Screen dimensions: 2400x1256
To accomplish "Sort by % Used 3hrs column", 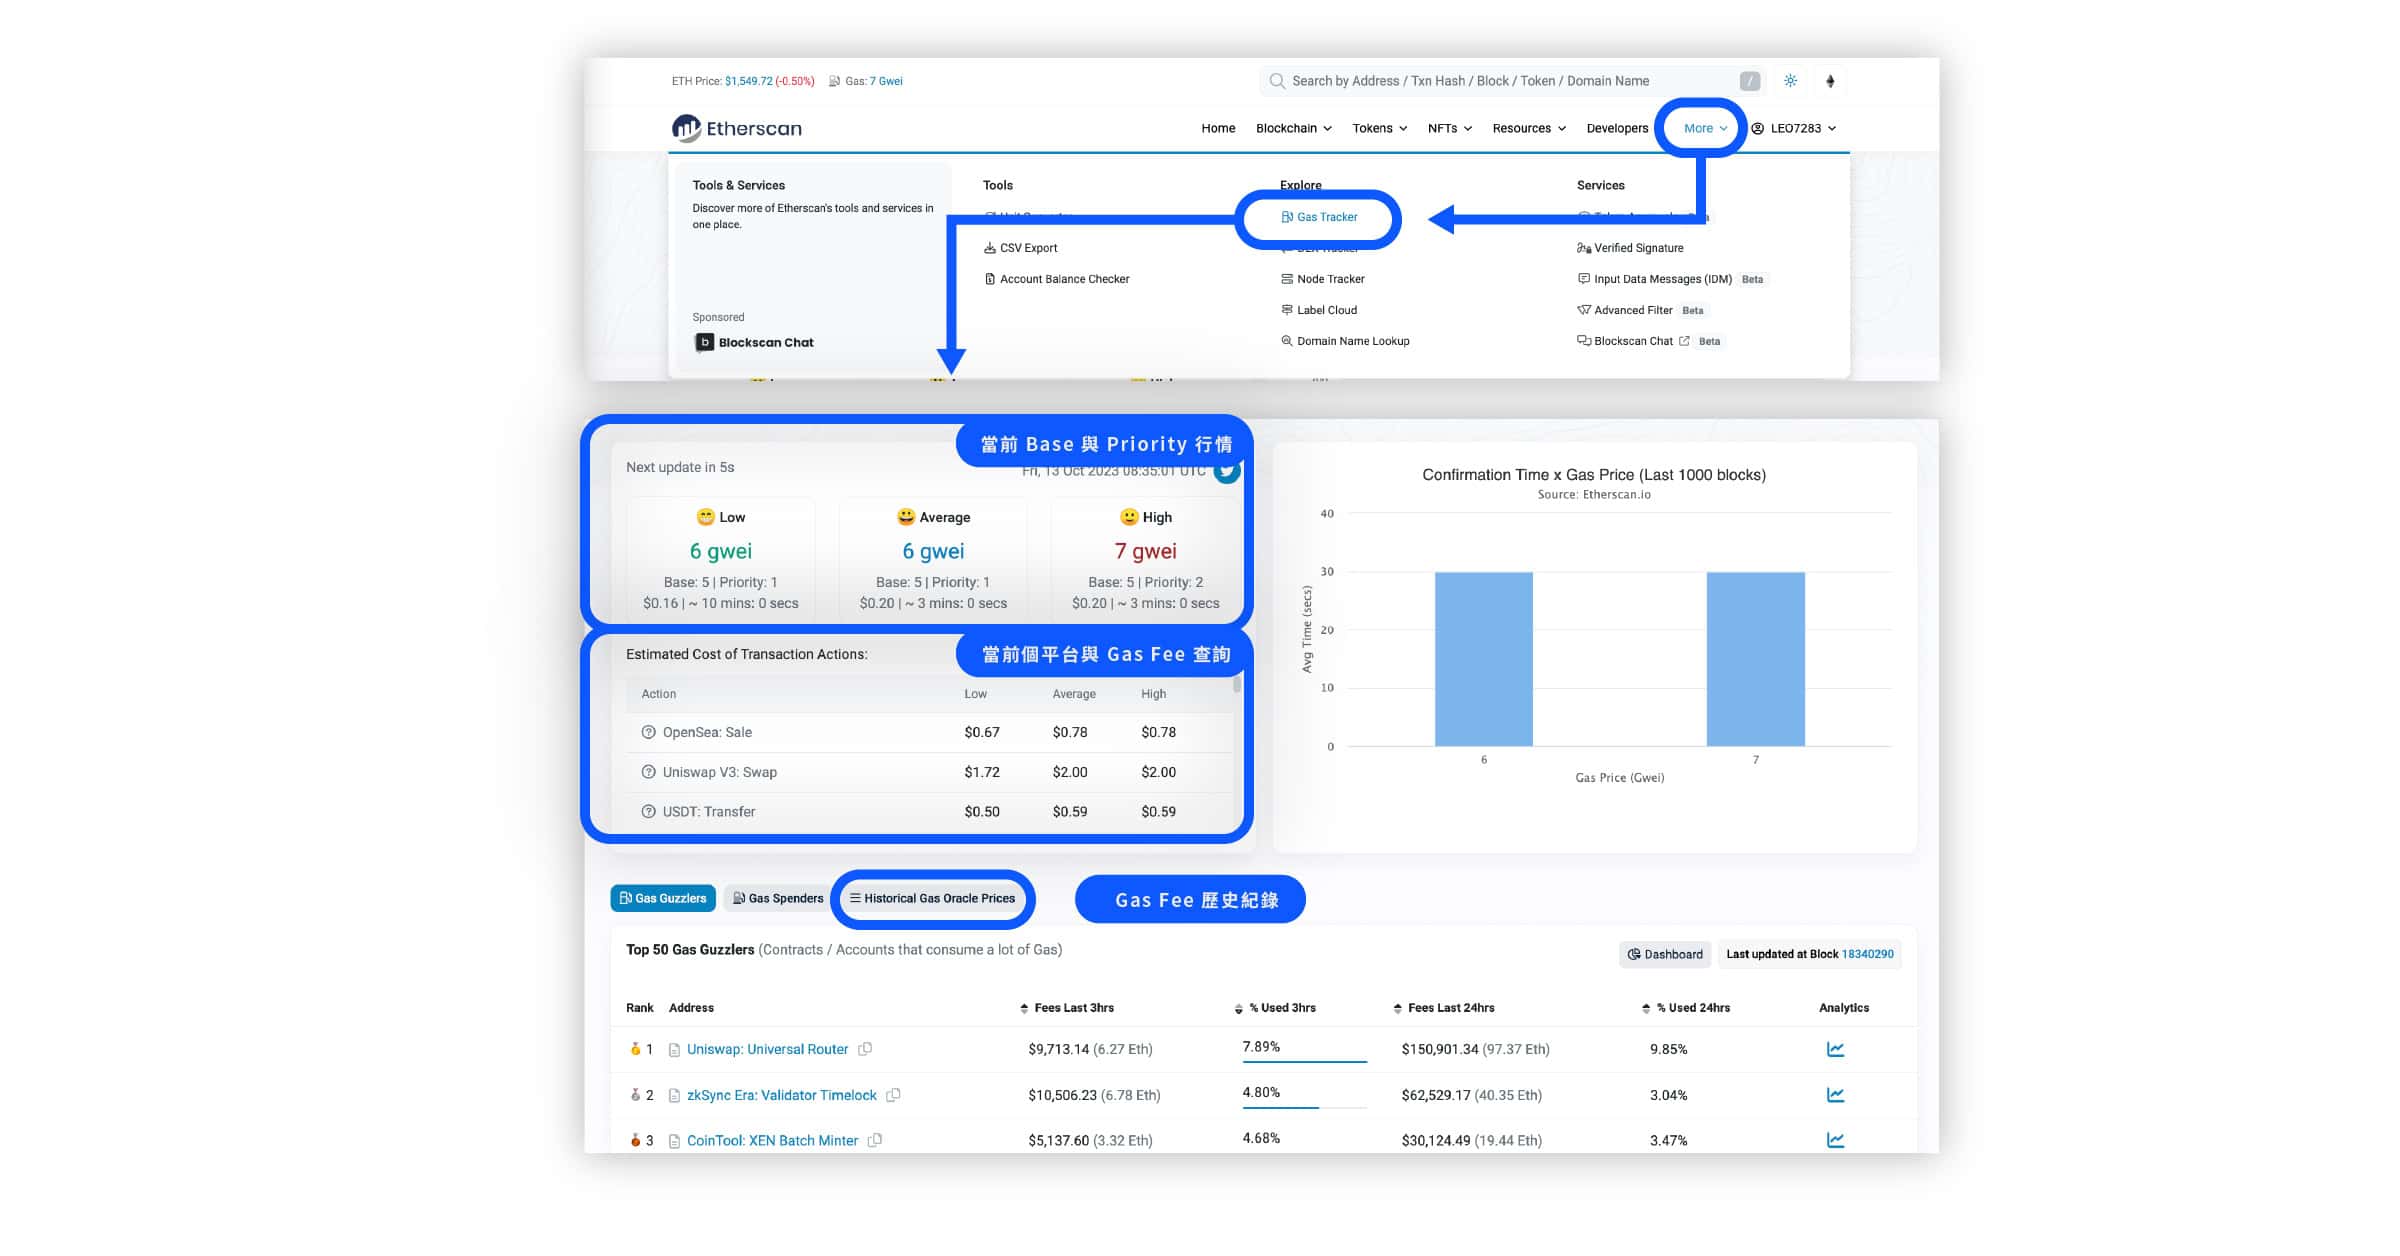I will (x=1275, y=1008).
